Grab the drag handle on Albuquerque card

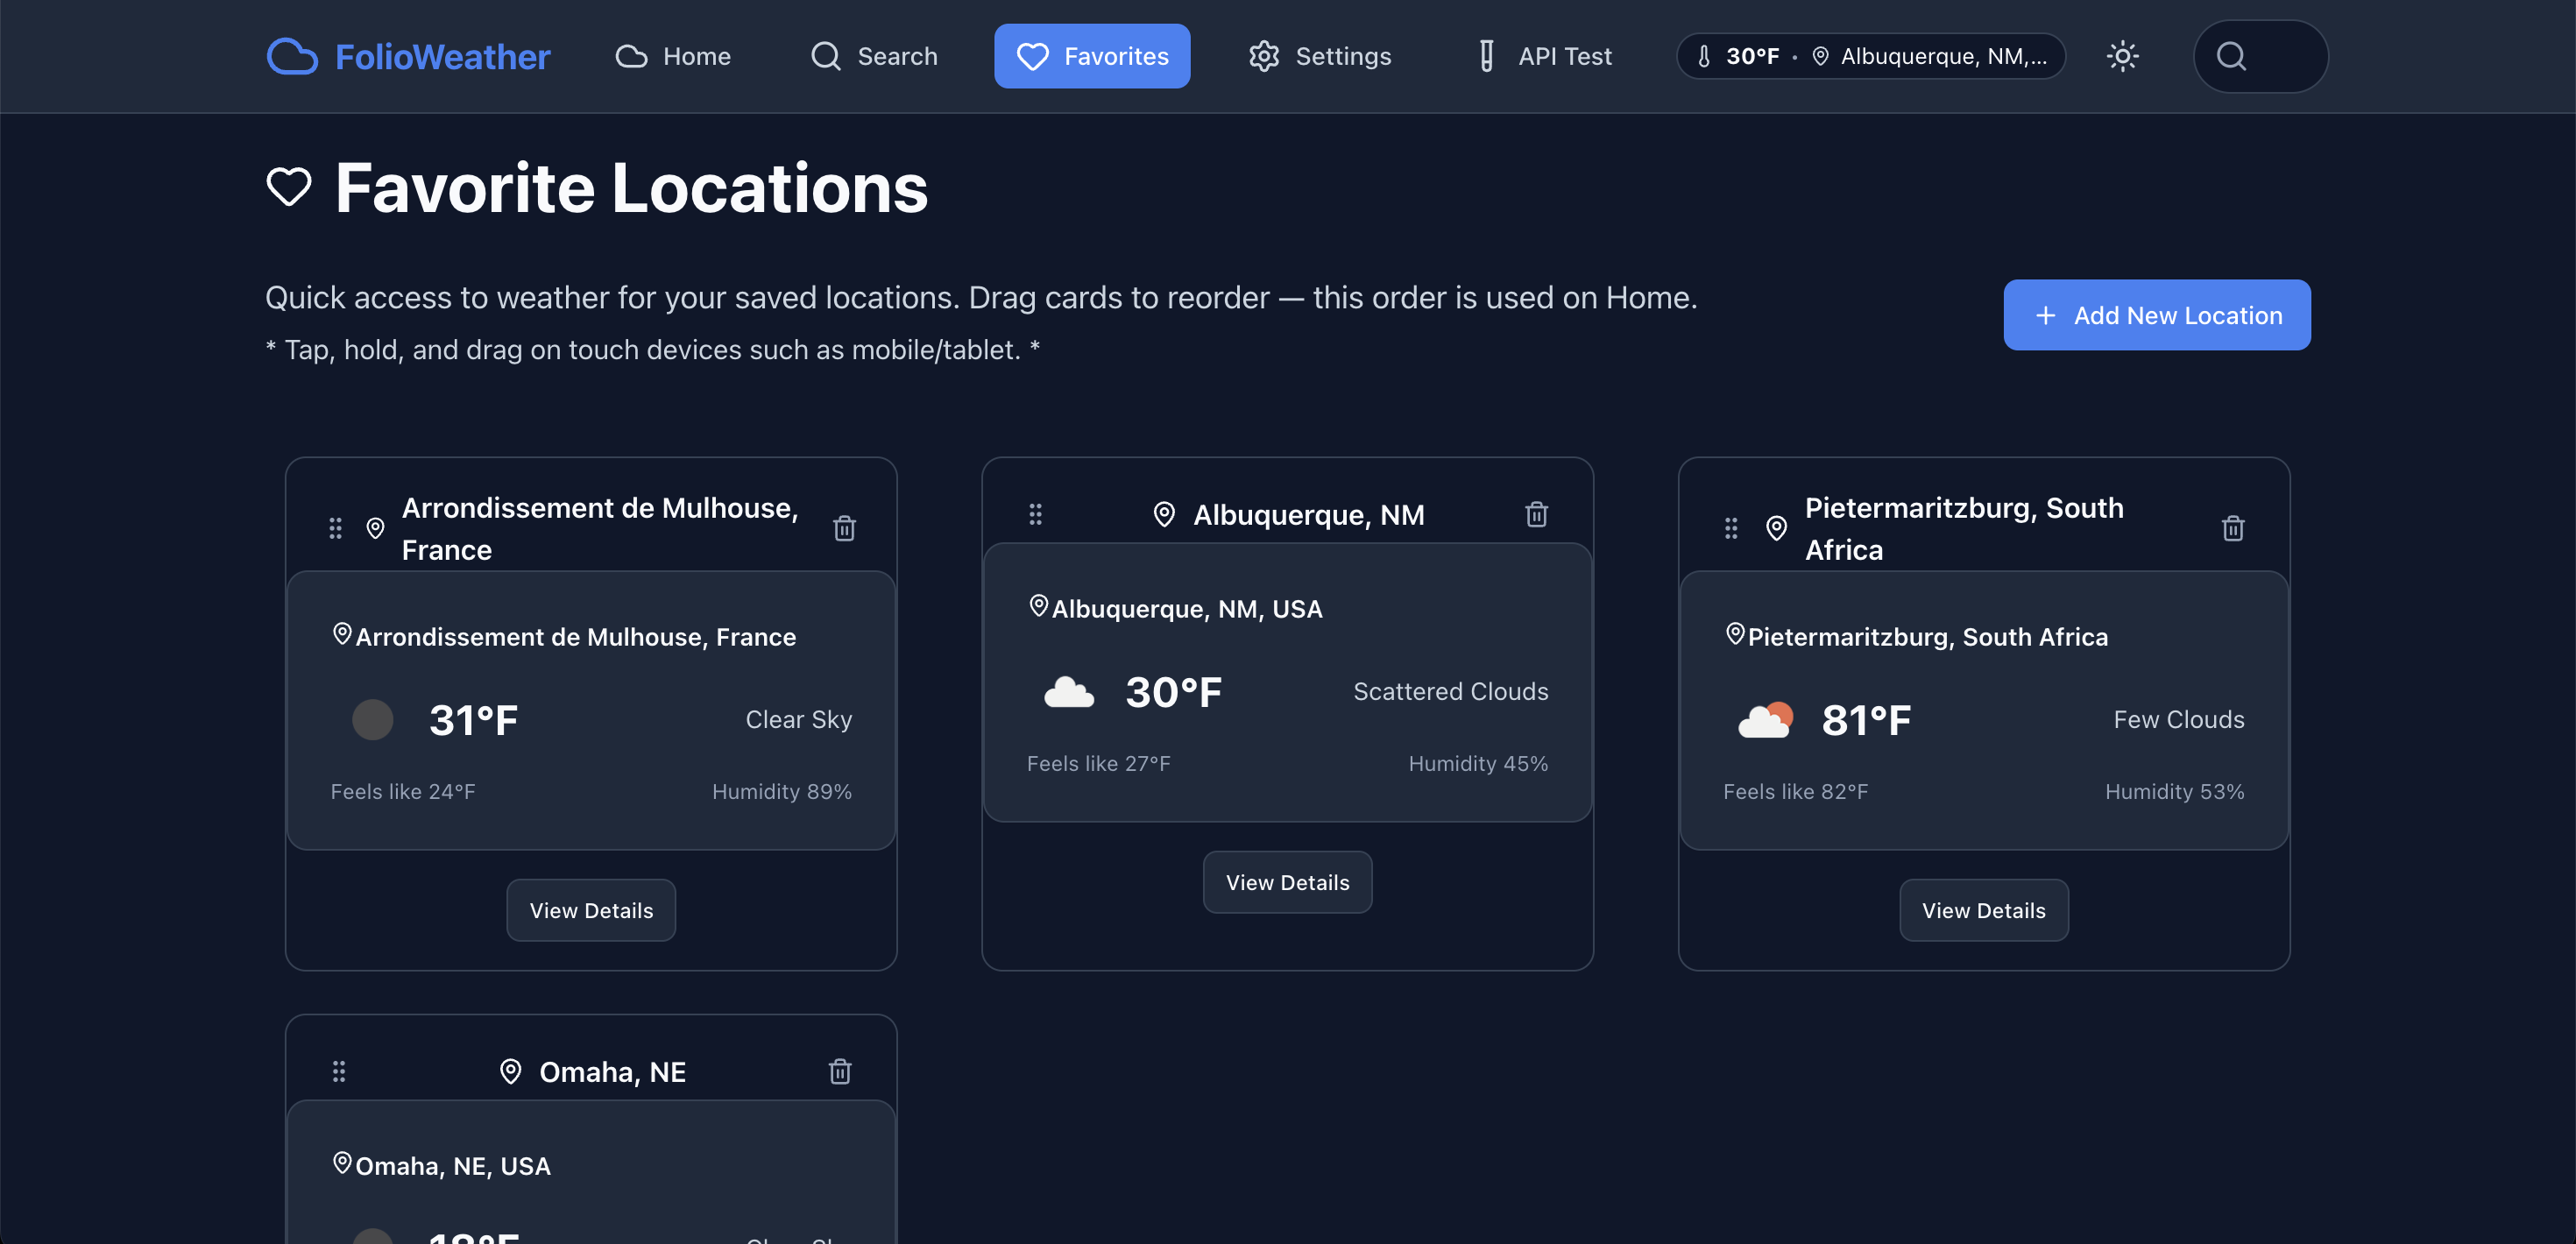pos(1035,514)
